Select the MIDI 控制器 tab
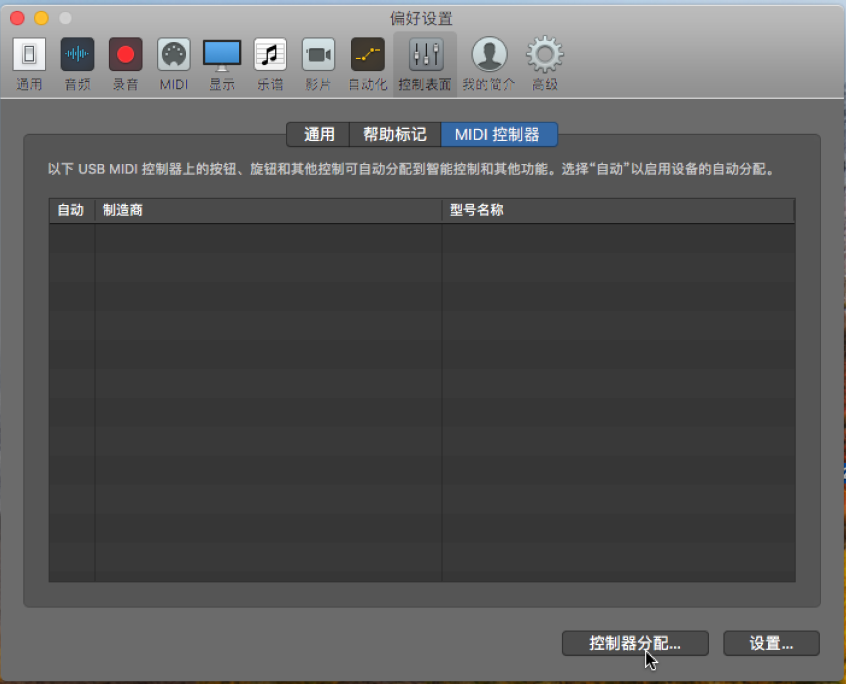Viewport: 846px width, 684px height. tap(497, 135)
